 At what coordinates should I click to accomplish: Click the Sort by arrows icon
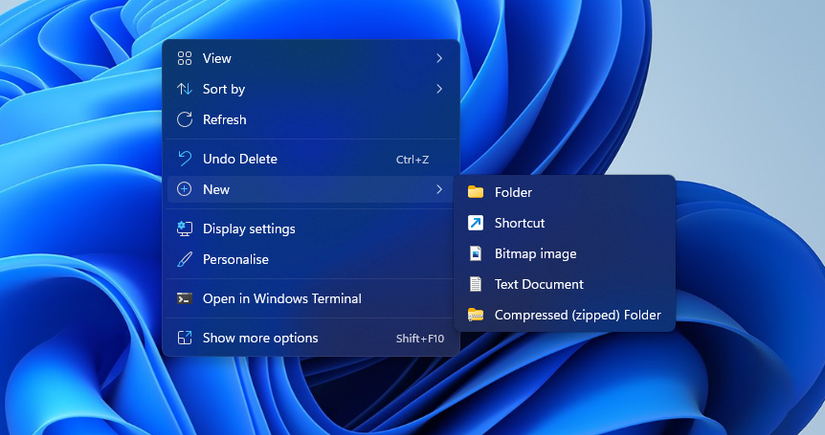(x=185, y=89)
